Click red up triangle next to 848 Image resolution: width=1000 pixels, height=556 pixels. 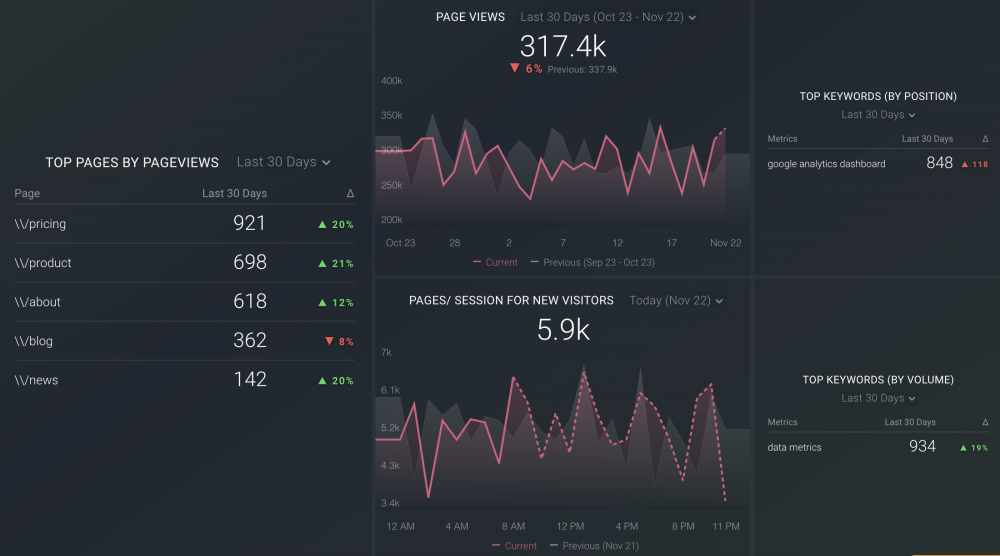[965, 164]
